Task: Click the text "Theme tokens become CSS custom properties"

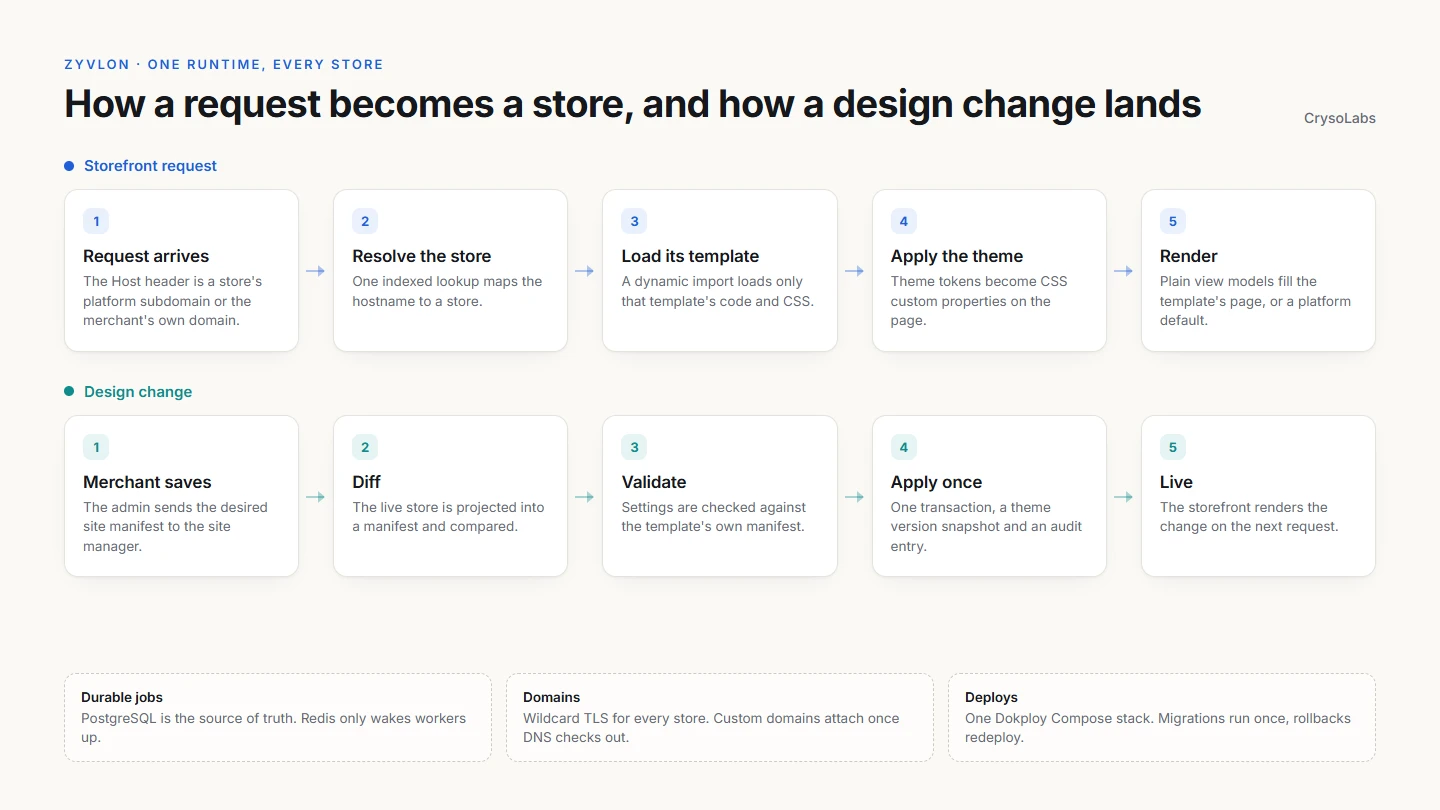Action: click(x=979, y=291)
